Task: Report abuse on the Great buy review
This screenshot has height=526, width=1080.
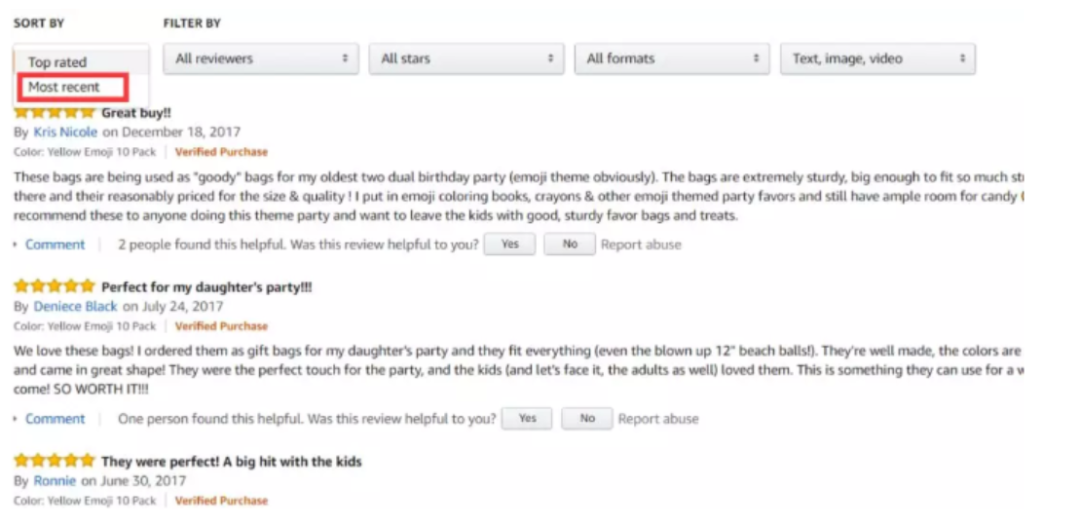Action: [641, 244]
